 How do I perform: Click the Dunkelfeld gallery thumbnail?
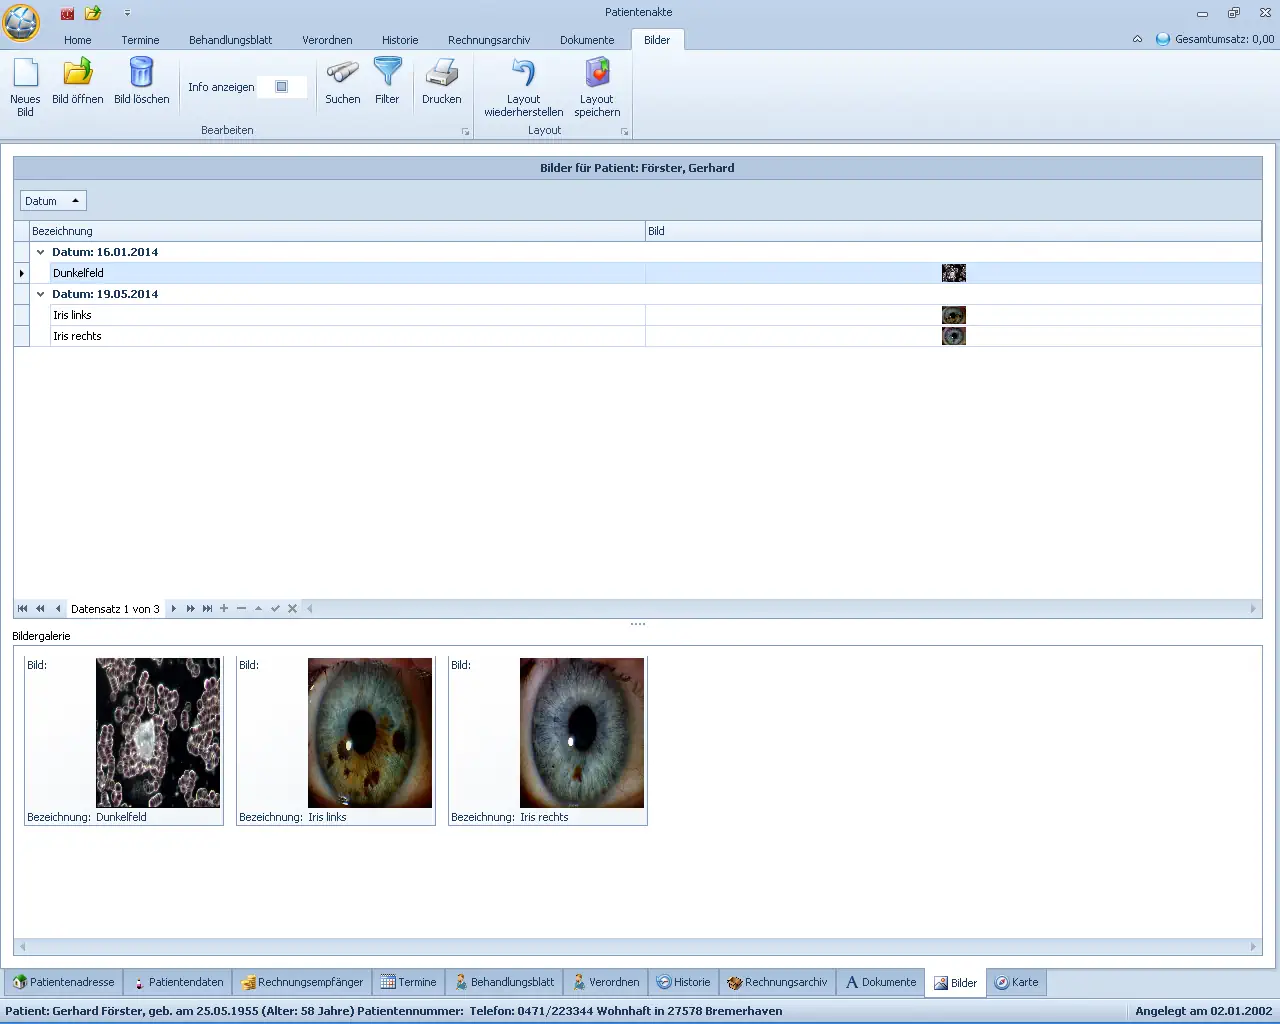pyautogui.click(x=158, y=732)
